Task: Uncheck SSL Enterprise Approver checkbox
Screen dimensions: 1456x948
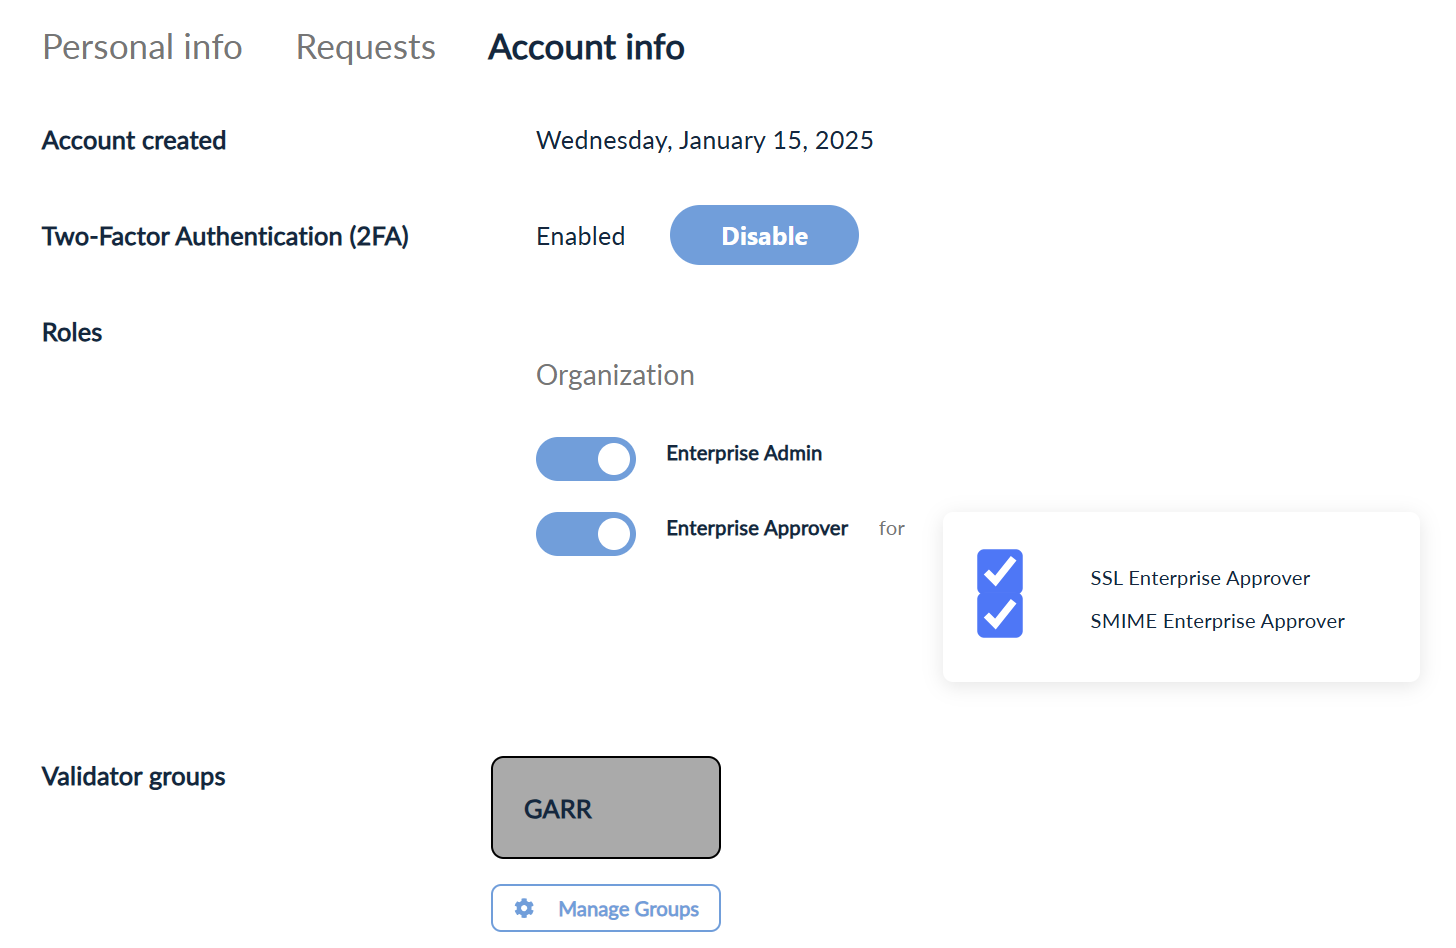Action: click(1000, 572)
